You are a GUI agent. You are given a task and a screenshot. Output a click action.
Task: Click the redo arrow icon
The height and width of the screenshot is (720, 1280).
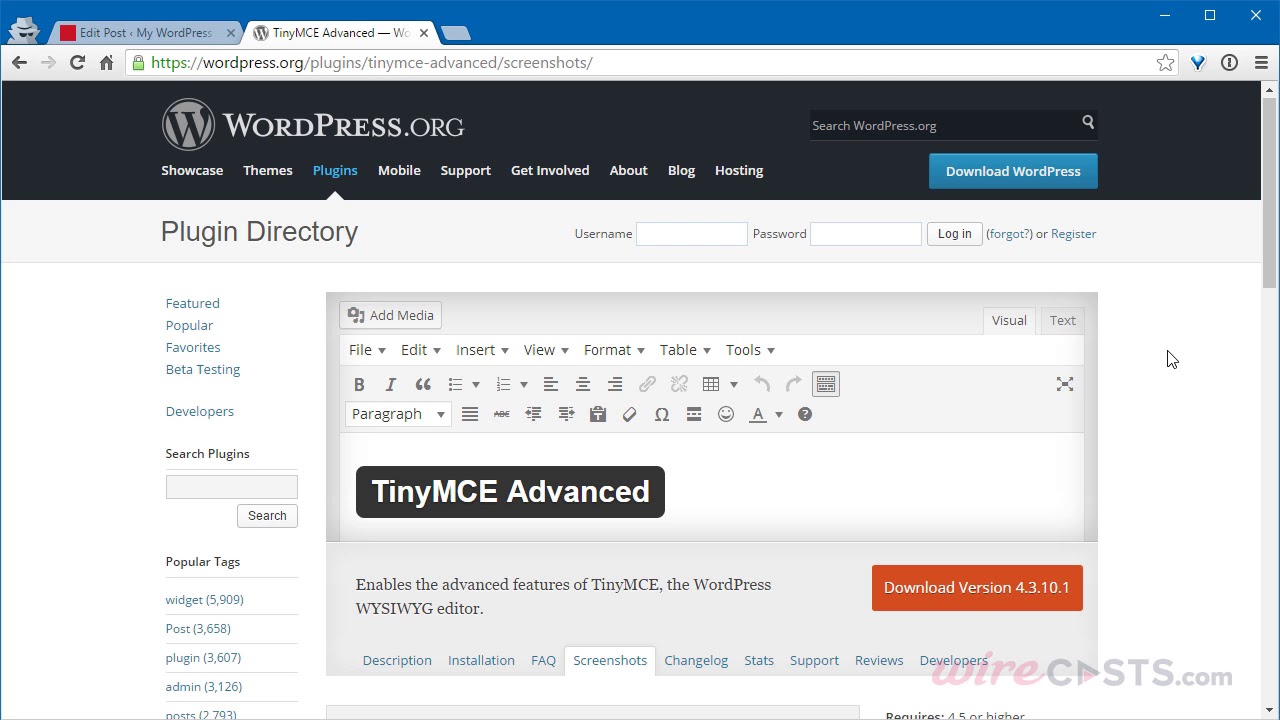794,384
